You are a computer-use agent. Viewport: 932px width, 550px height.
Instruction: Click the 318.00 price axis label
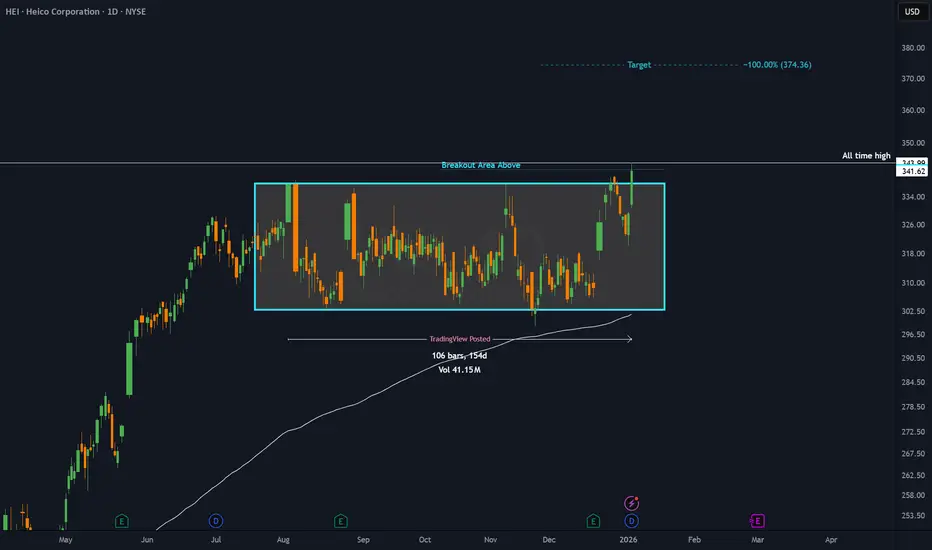pyautogui.click(x=913, y=254)
